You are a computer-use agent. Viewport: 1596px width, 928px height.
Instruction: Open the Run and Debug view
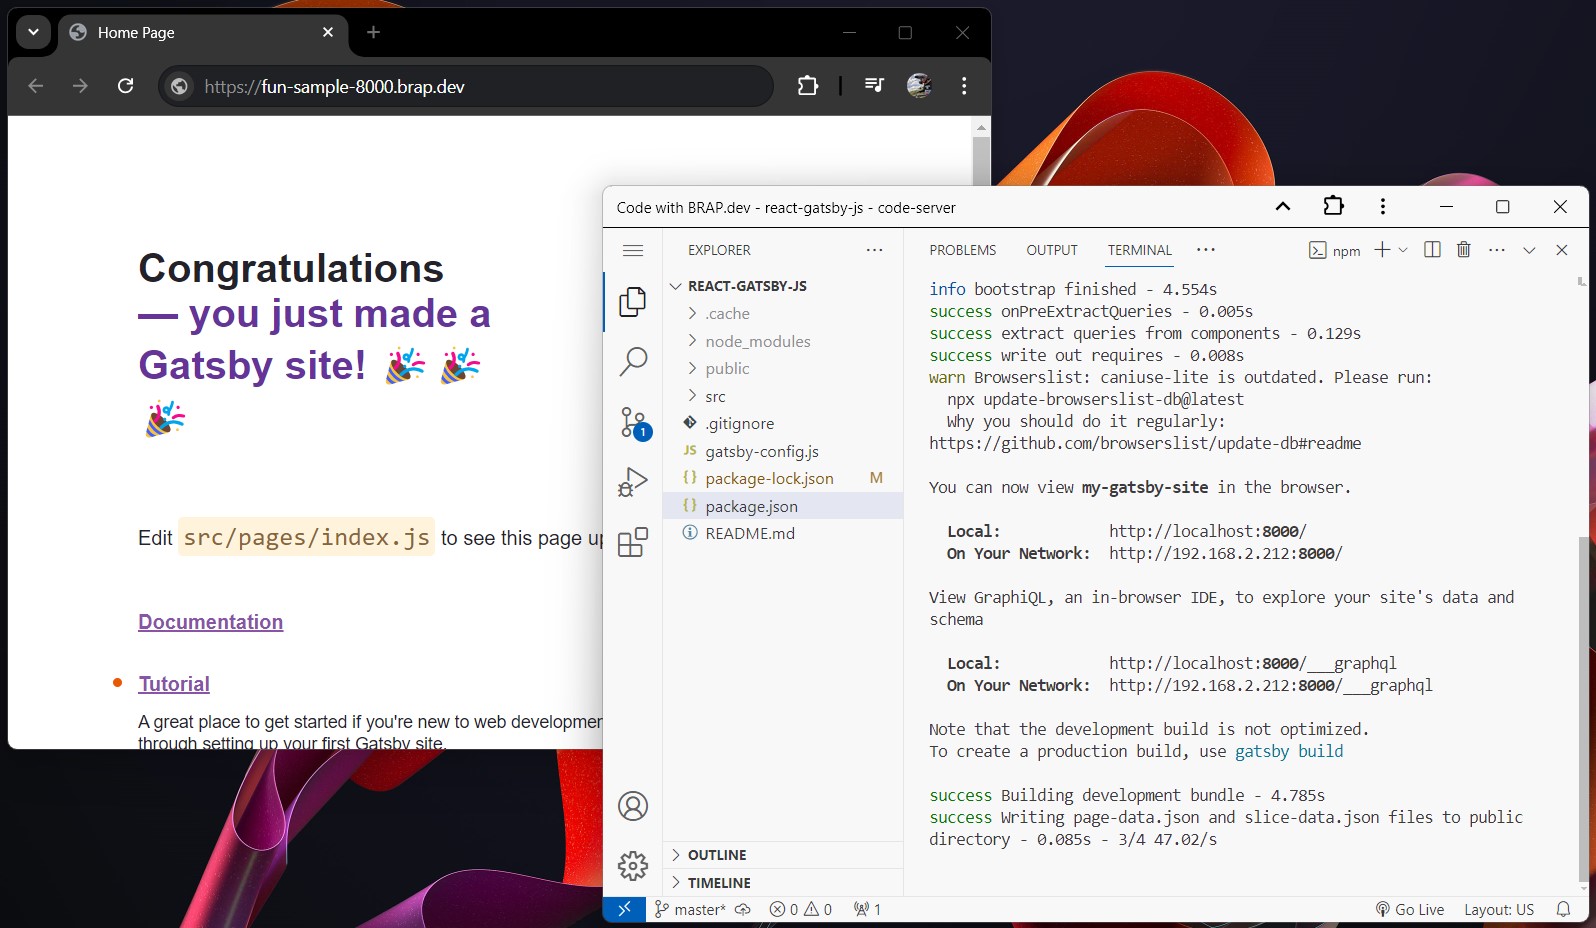(x=633, y=483)
